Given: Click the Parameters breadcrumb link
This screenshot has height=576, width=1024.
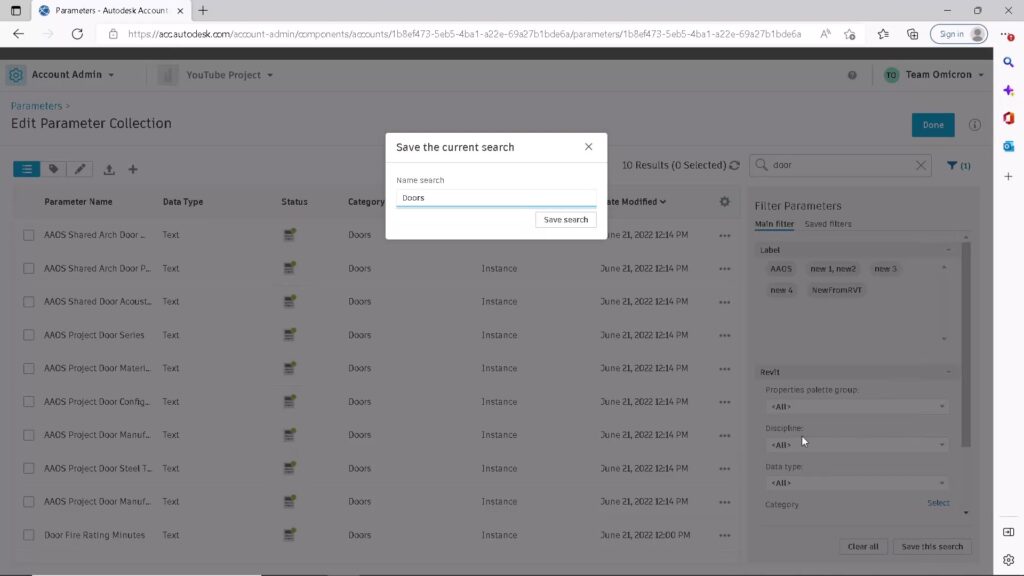Looking at the screenshot, I should pos(36,105).
